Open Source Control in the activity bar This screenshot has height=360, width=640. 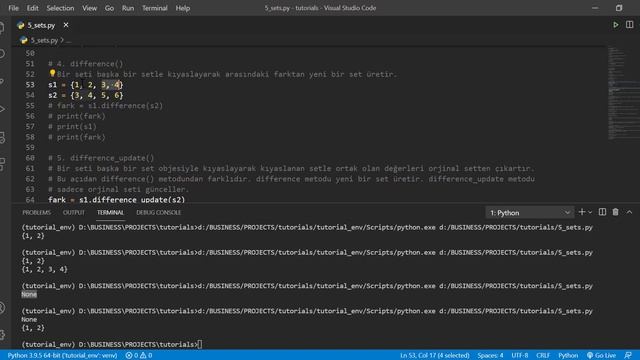pyautogui.click(x=2, y=82)
